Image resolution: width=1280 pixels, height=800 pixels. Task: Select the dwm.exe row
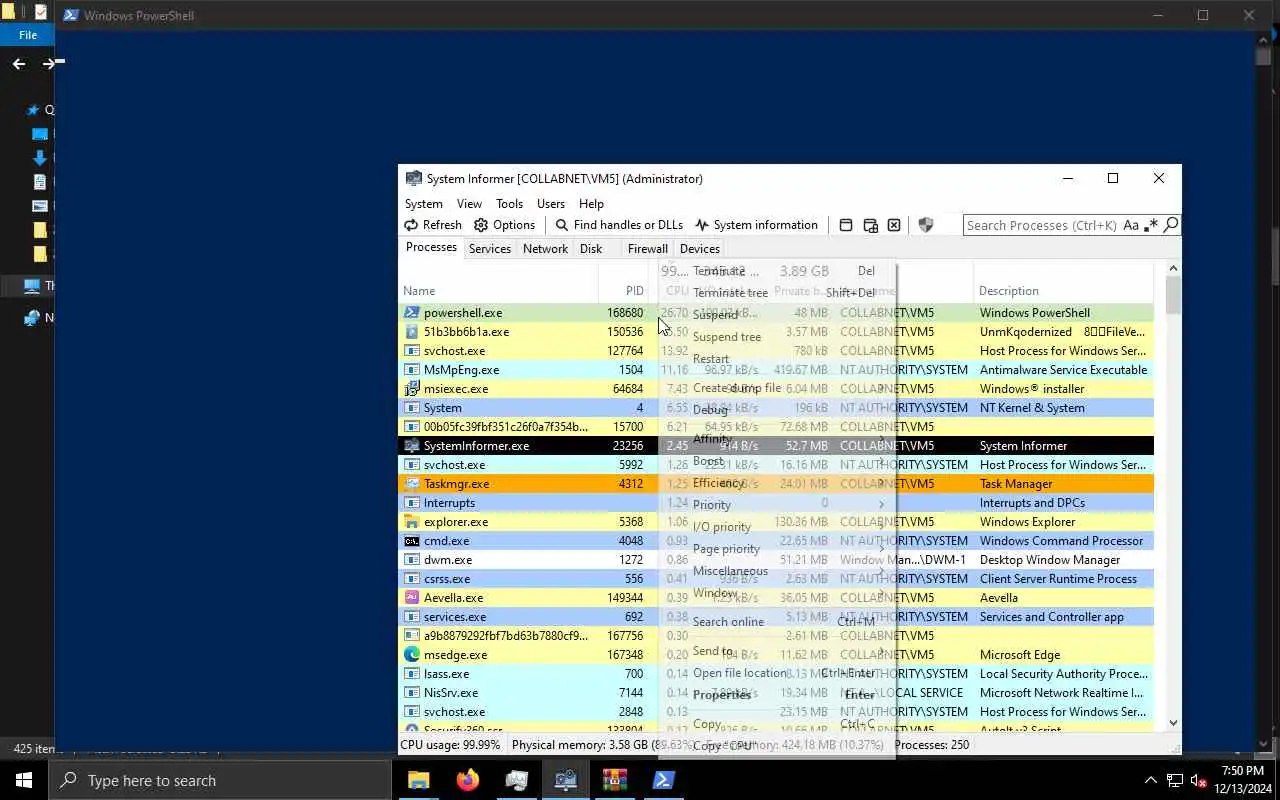[x=776, y=560]
